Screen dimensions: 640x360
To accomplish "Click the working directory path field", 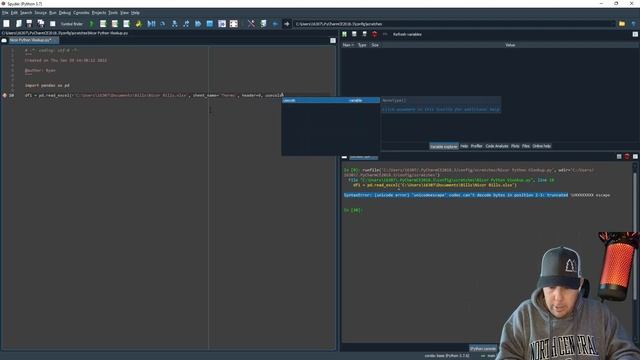I will click(454, 24).
